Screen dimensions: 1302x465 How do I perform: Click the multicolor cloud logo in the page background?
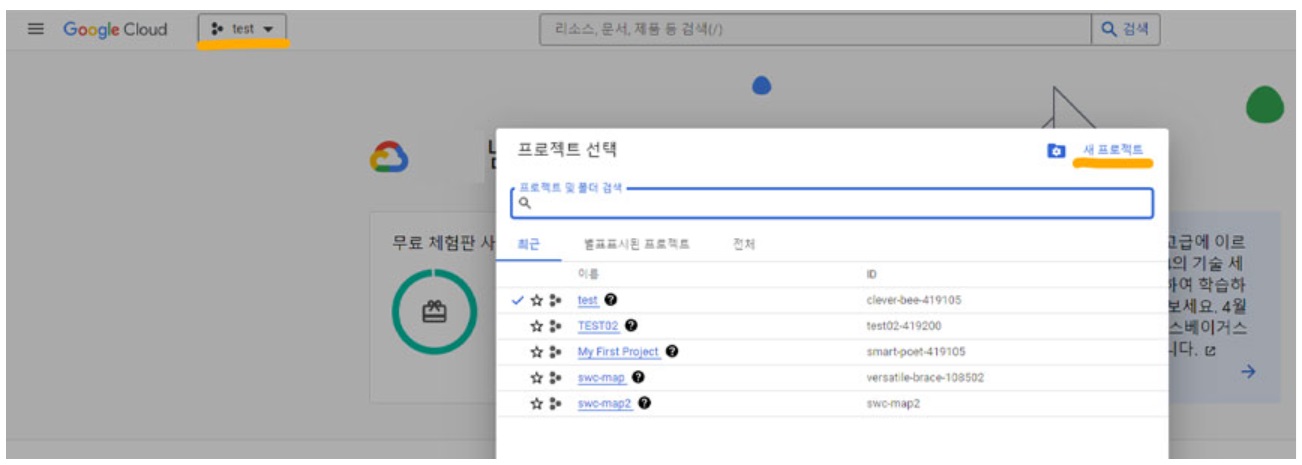click(x=388, y=157)
